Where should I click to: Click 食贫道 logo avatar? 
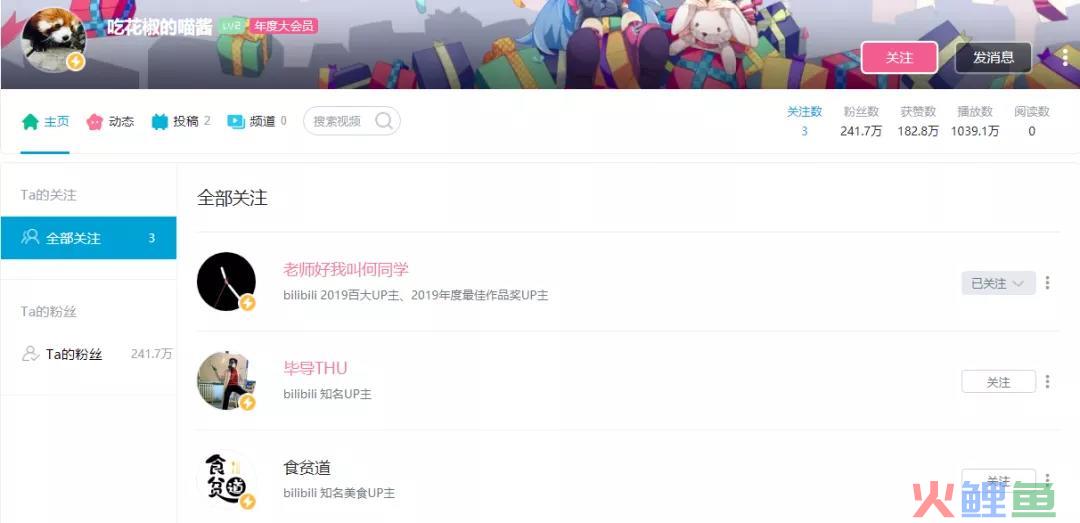[226, 479]
